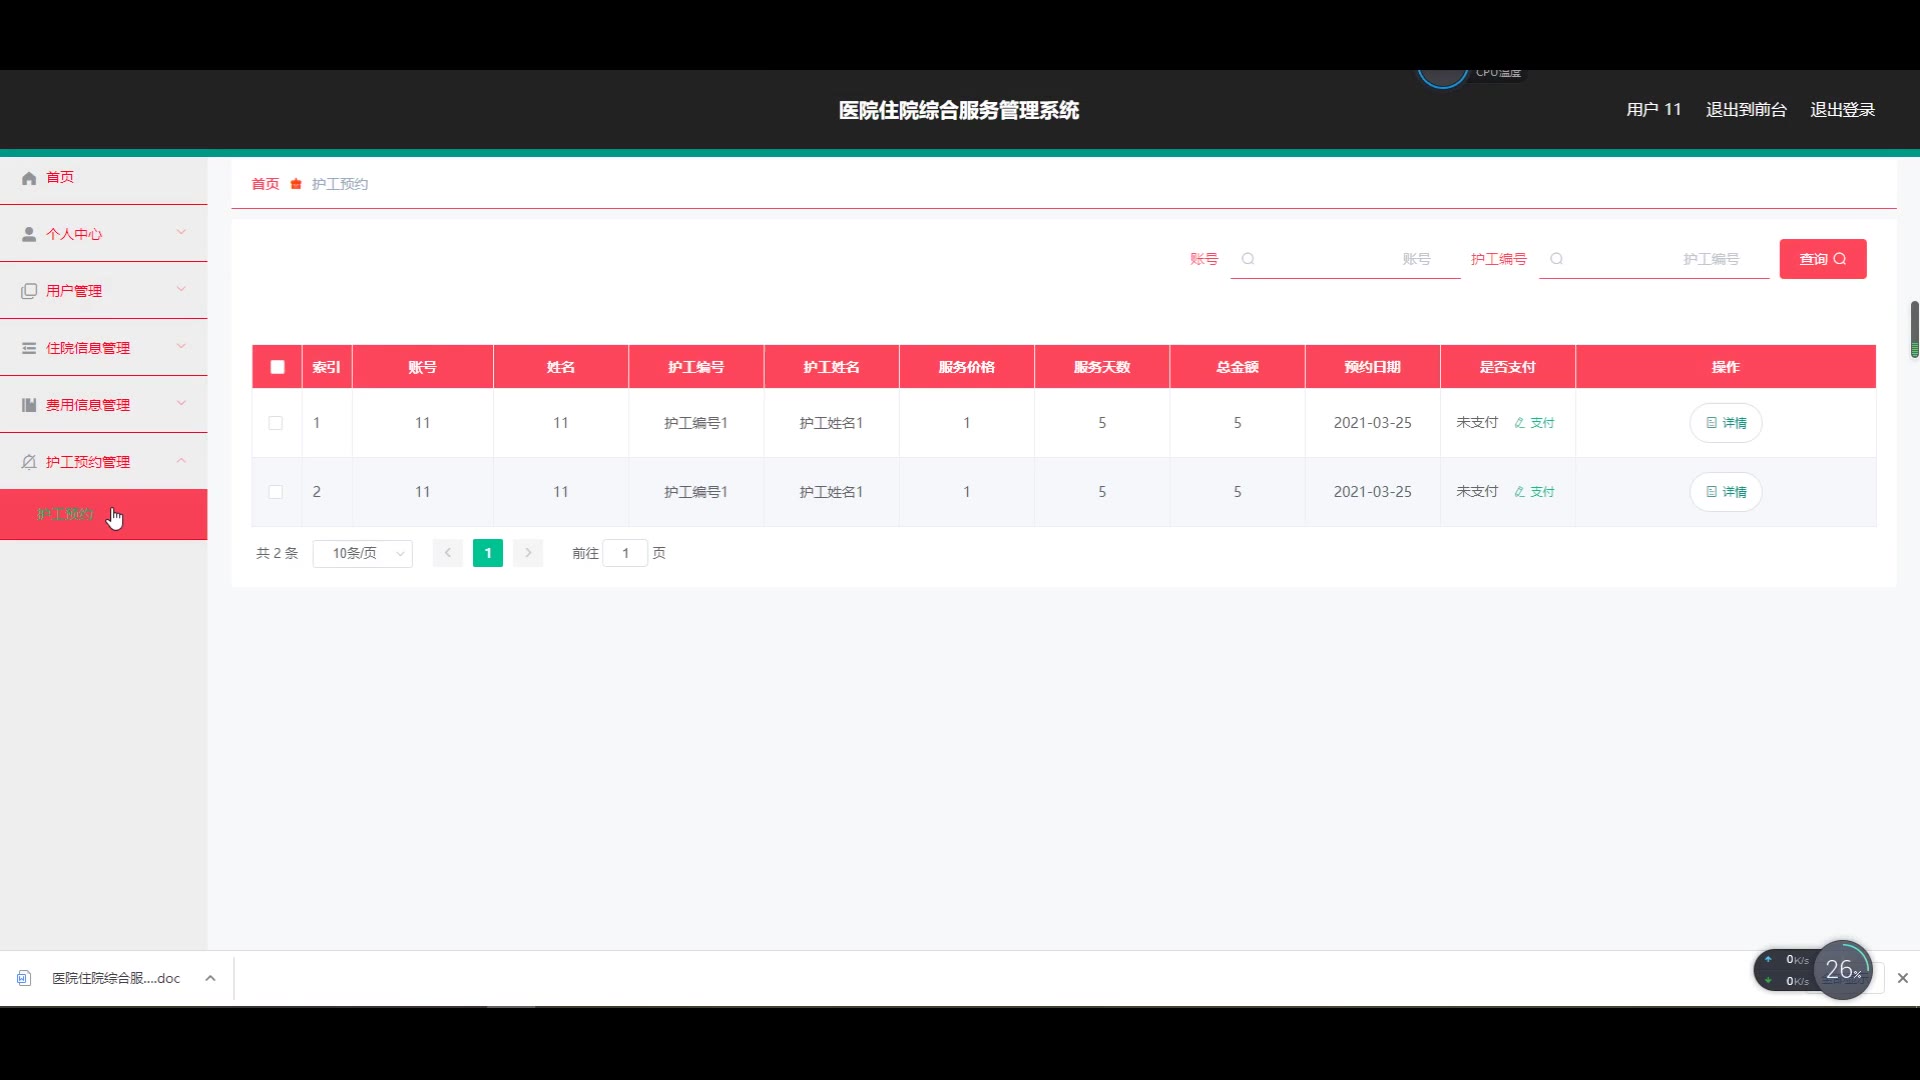Click the 费用信息管理 icon
Screen dimensions: 1920x1080
[29, 405]
